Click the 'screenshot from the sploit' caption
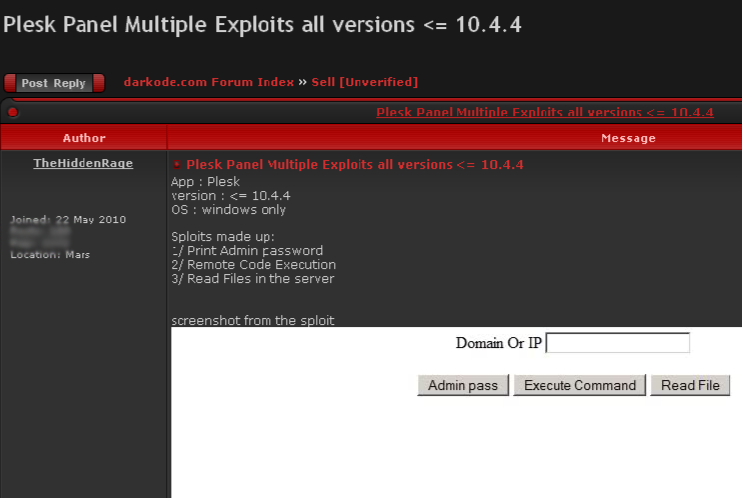This screenshot has height=498, width=742. click(x=253, y=320)
